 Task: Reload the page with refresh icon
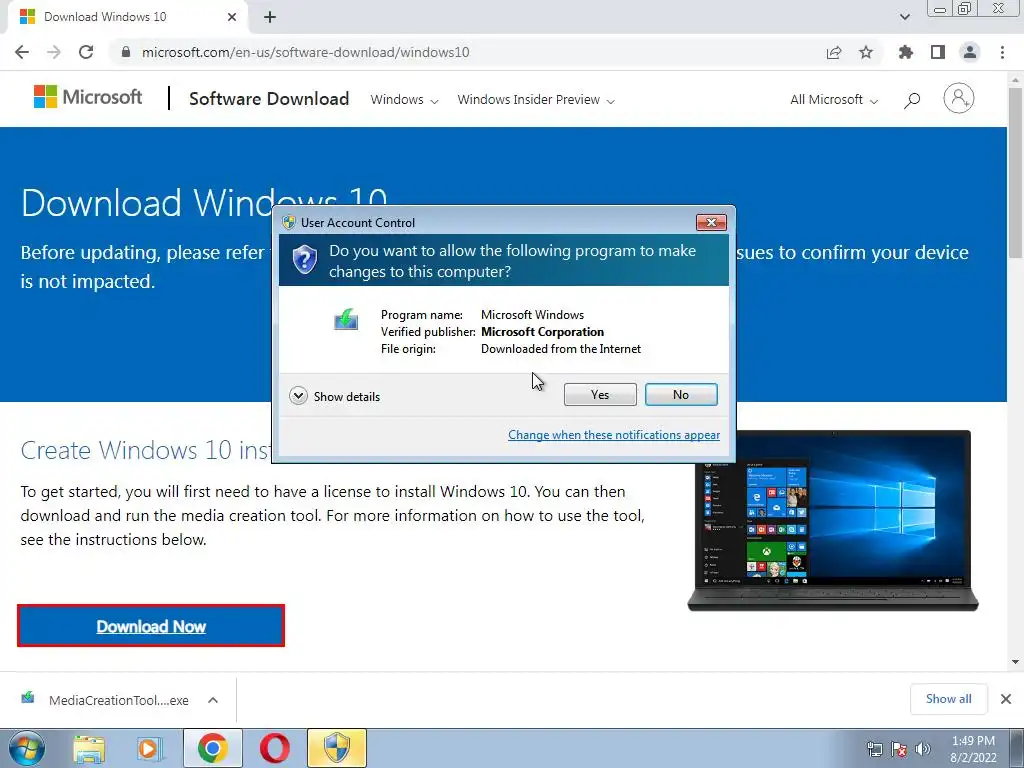point(86,52)
